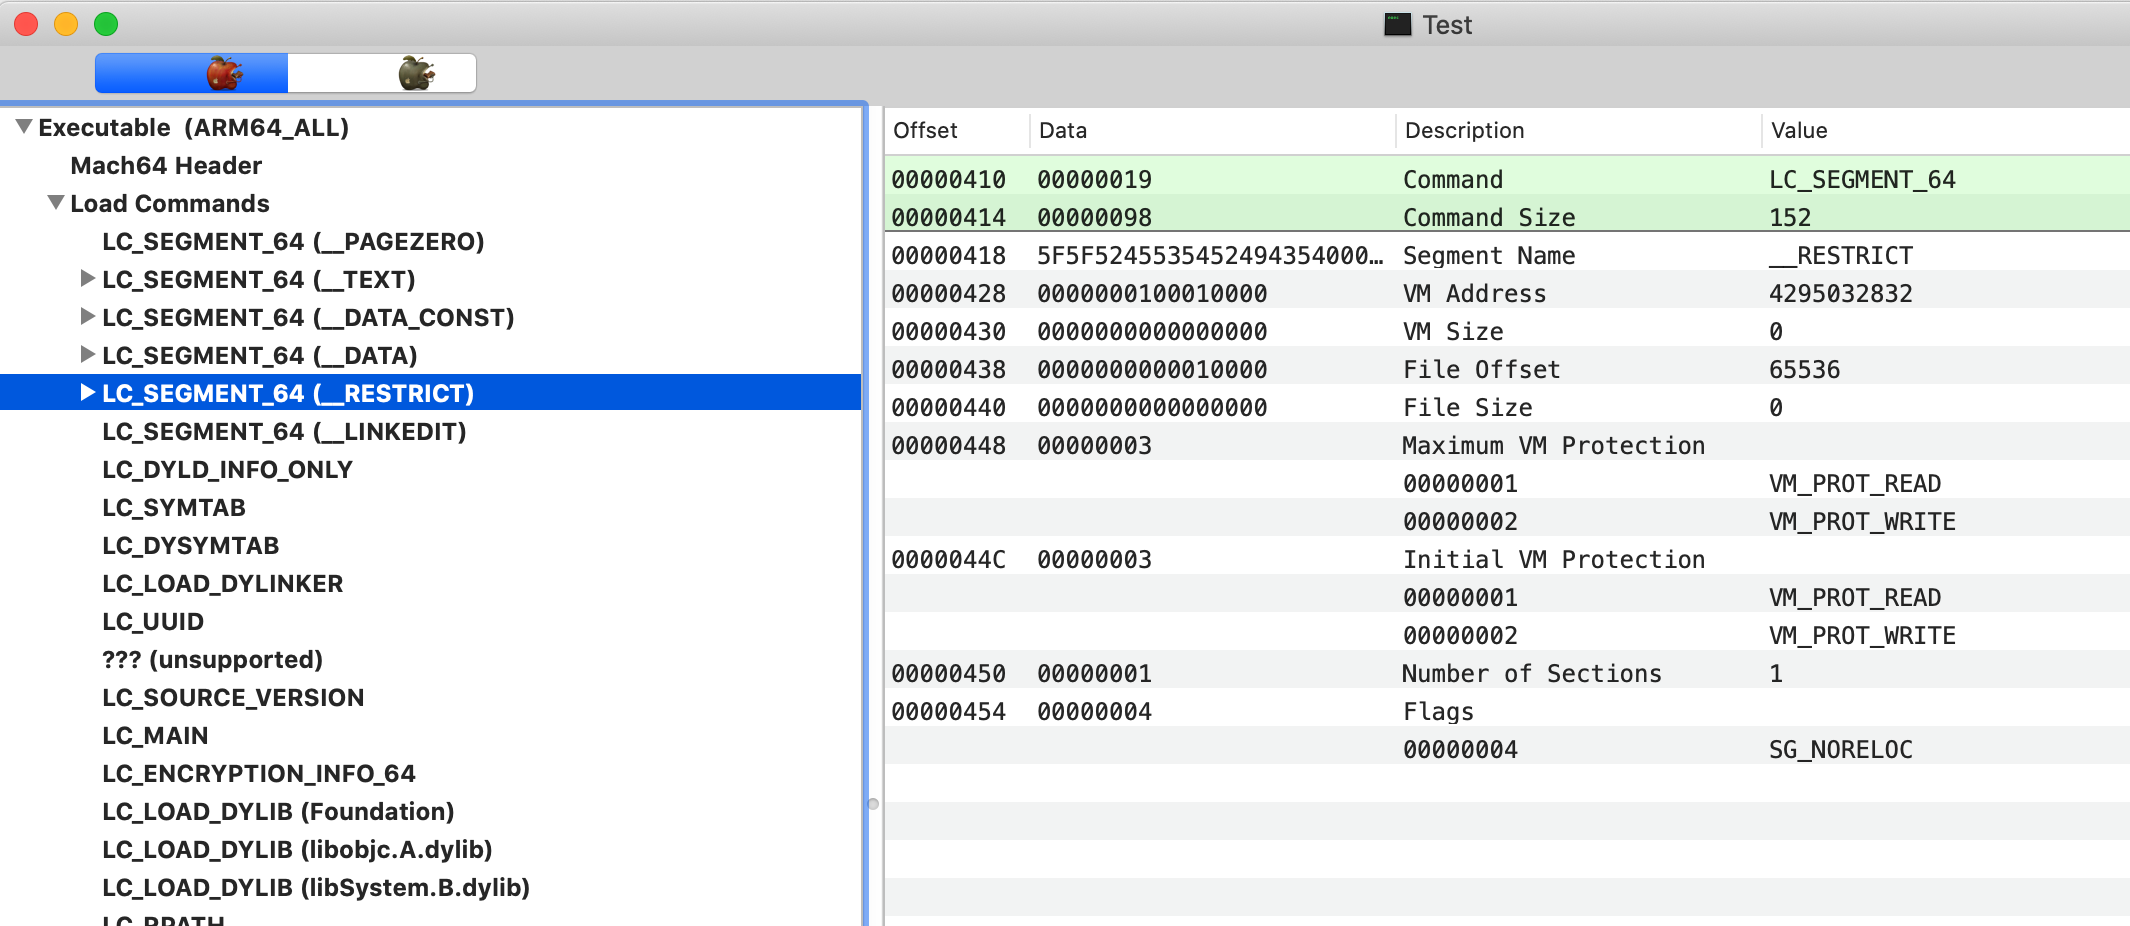Select the LC_MAIN load command
The width and height of the screenshot is (2130, 926).
(x=155, y=736)
